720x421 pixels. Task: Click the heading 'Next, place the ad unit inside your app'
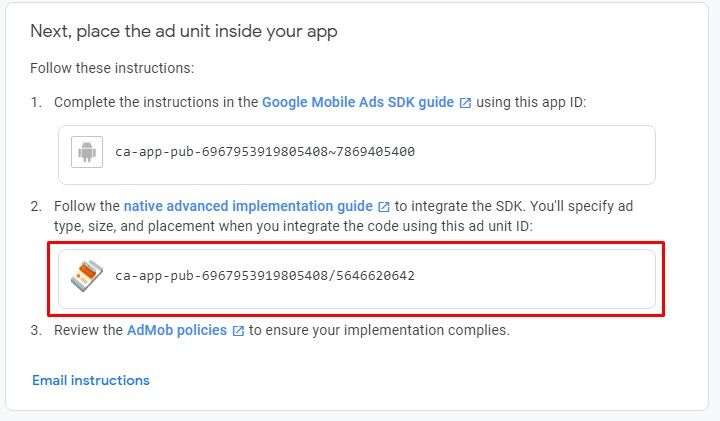click(x=184, y=31)
